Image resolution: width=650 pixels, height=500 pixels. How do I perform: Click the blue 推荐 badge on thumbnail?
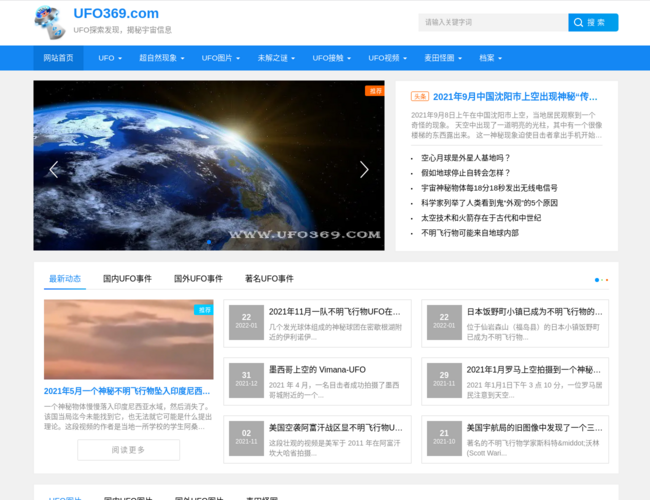pyautogui.click(x=204, y=310)
